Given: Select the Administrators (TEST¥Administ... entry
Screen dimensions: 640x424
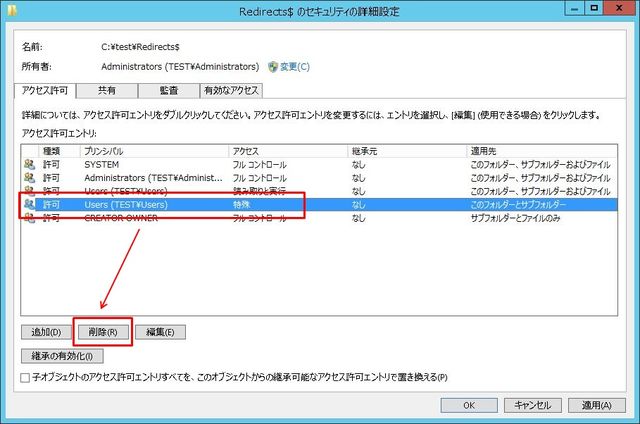Looking at the screenshot, I should click(319, 178).
